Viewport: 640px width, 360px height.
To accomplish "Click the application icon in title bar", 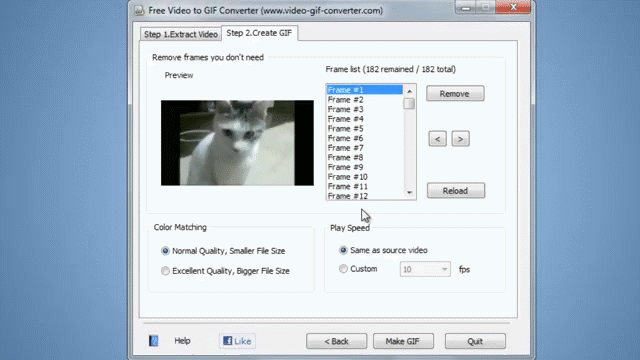I will 139,10.
